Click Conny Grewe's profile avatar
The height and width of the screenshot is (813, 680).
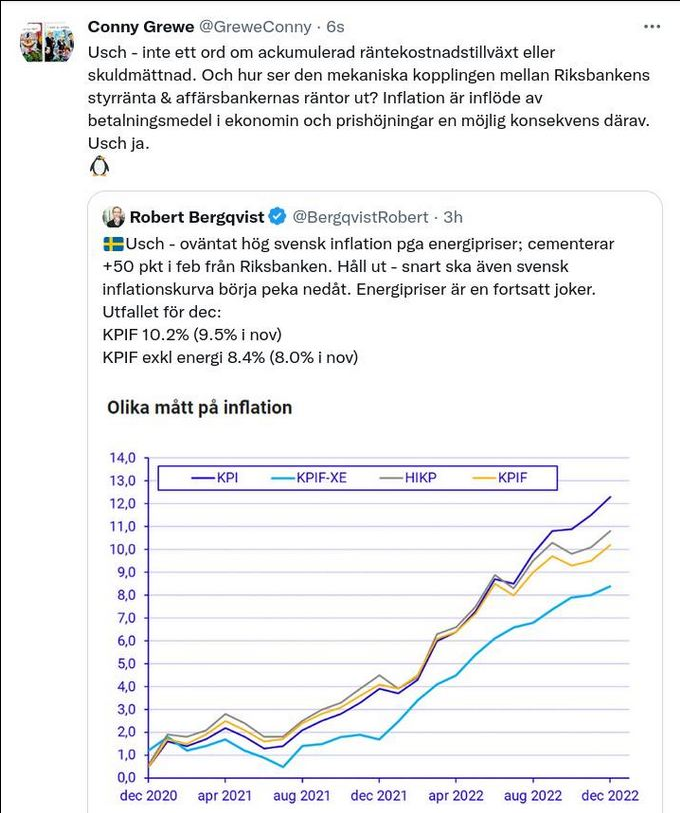[x=46, y=43]
